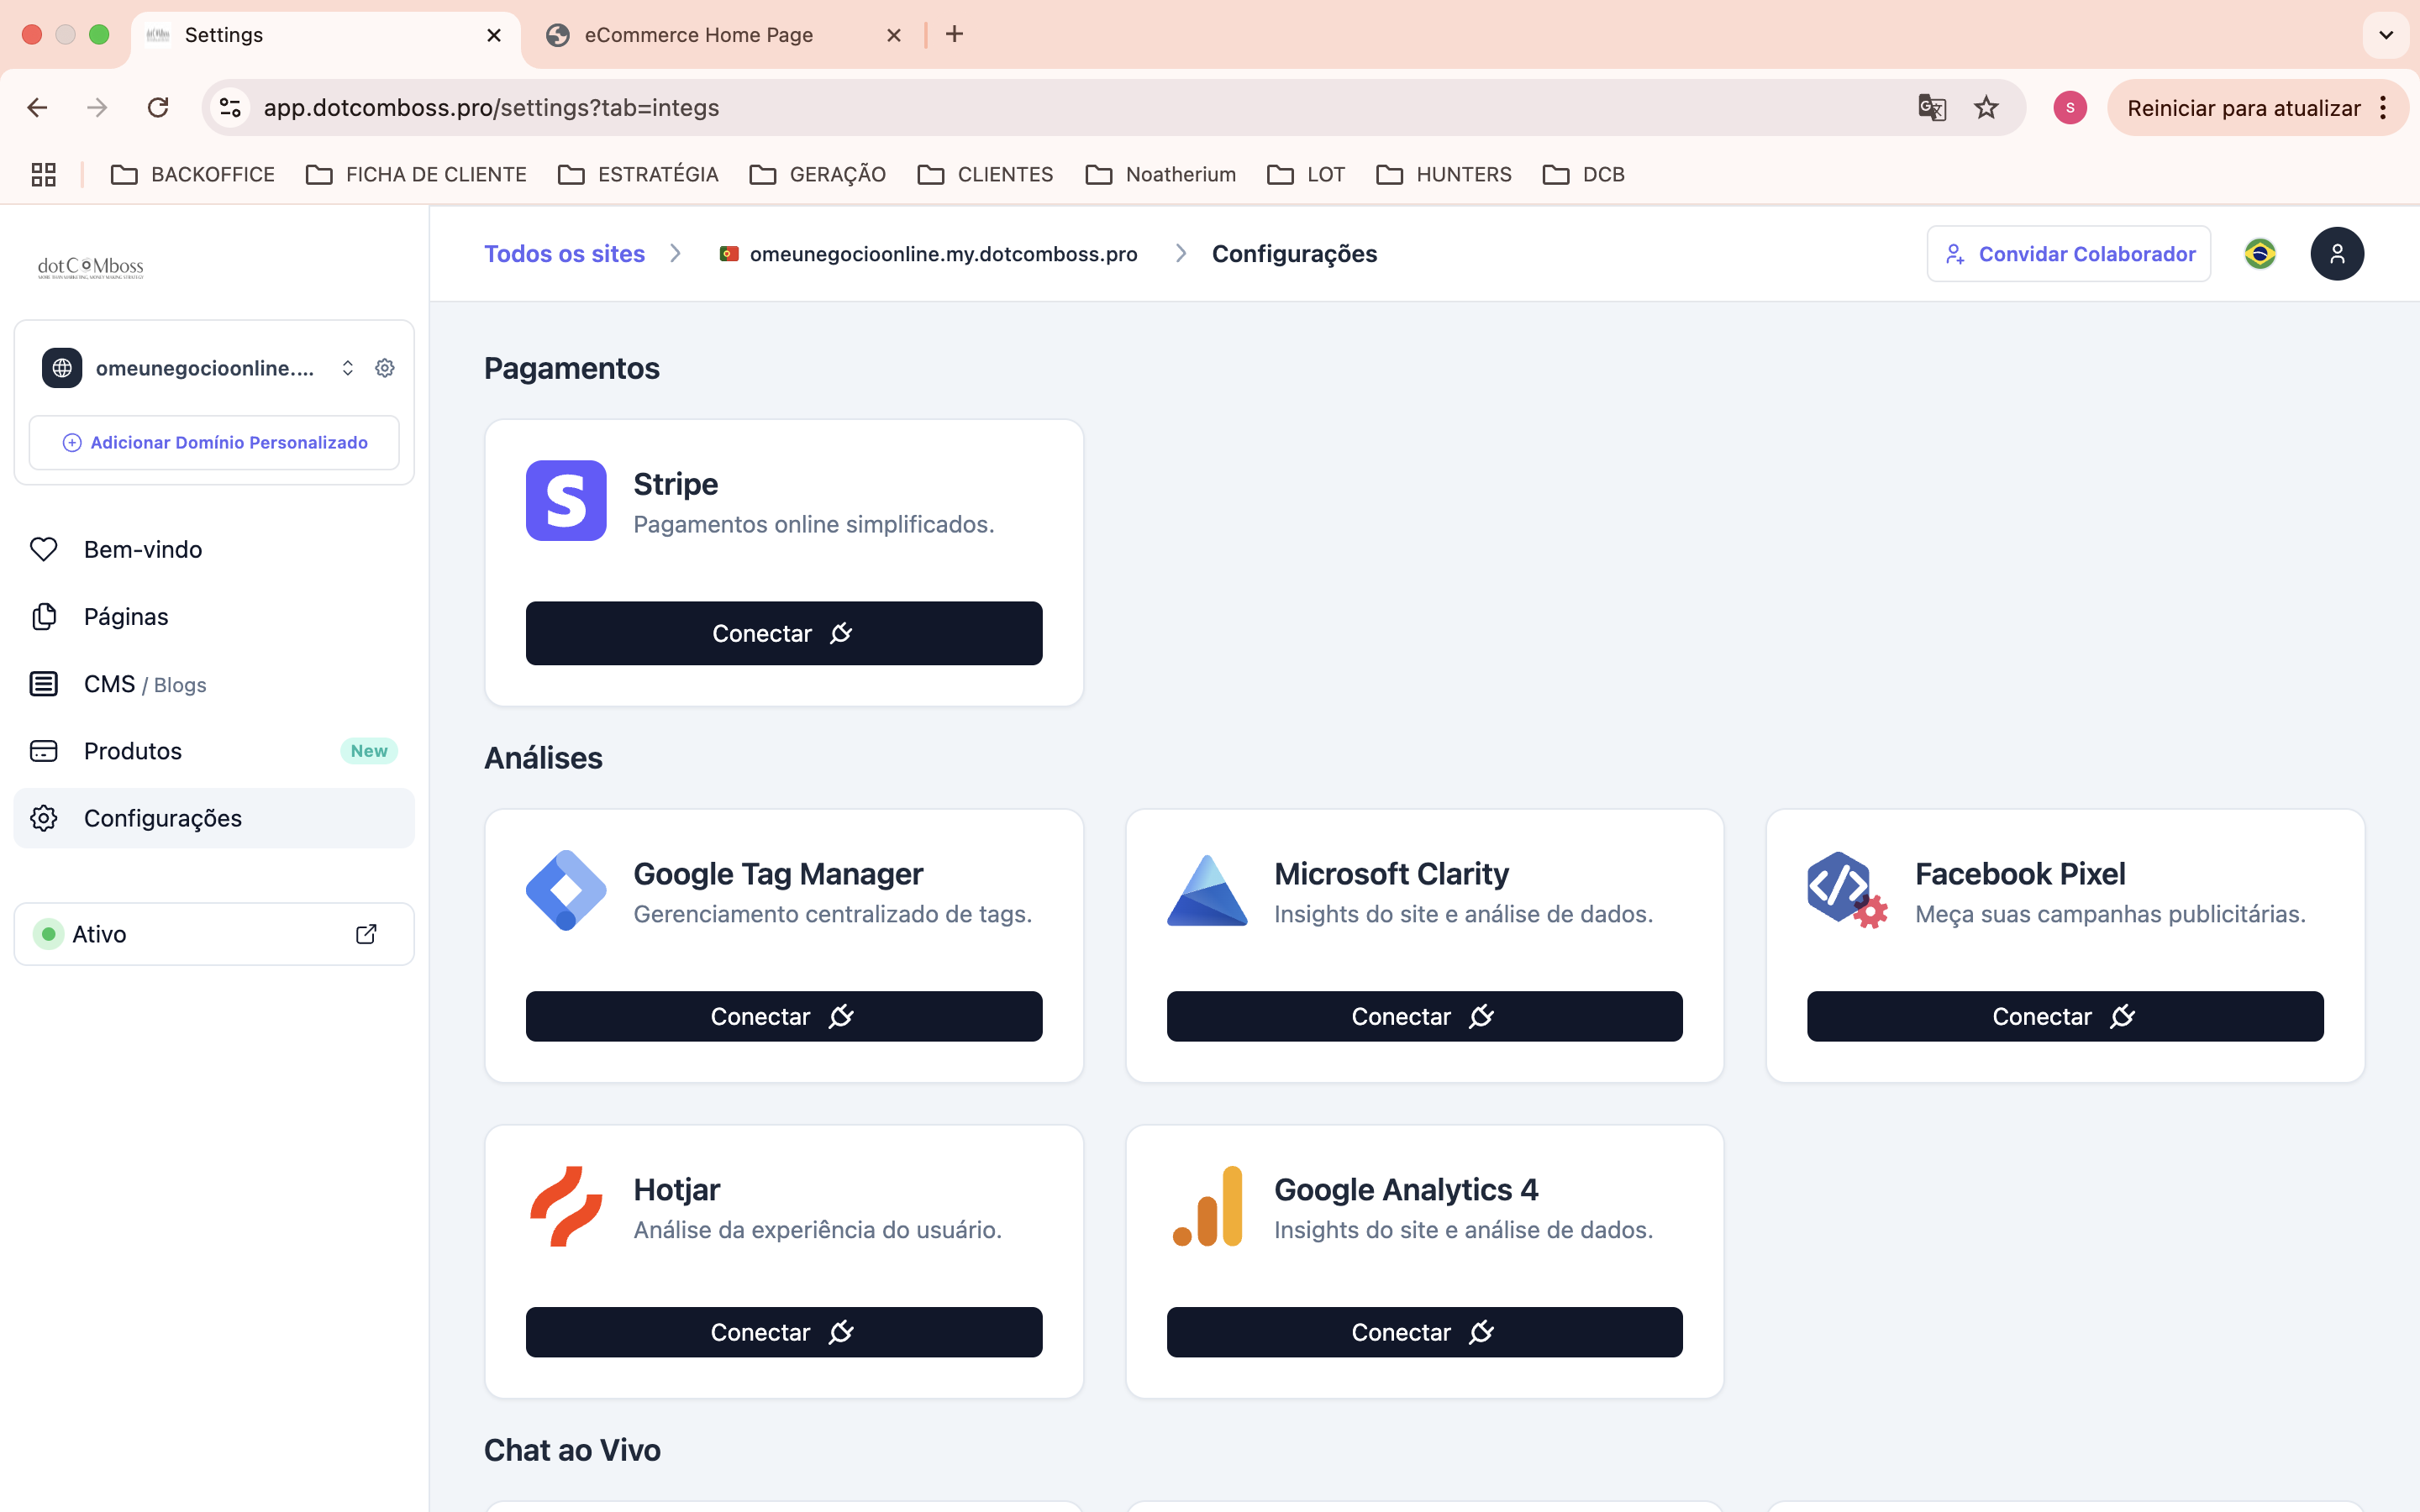Open Produtos in the sidebar
The image size is (2420, 1512).
214,751
